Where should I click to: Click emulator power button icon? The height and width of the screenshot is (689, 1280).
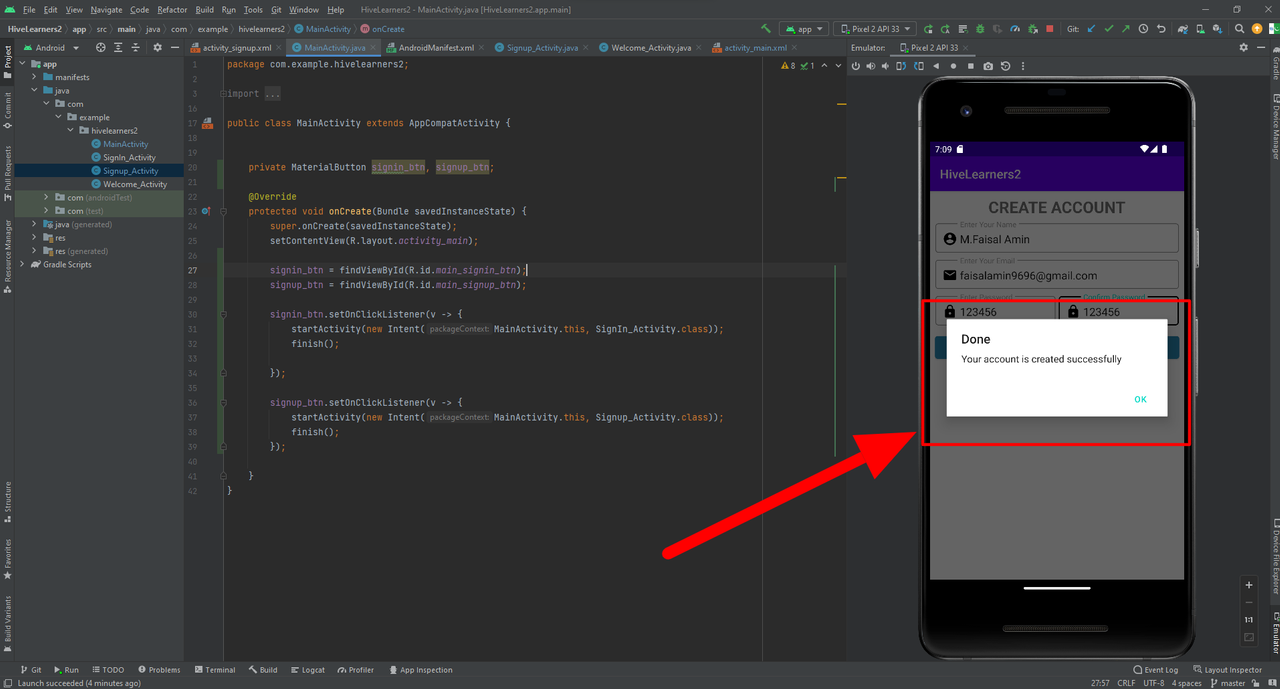tap(855, 66)
